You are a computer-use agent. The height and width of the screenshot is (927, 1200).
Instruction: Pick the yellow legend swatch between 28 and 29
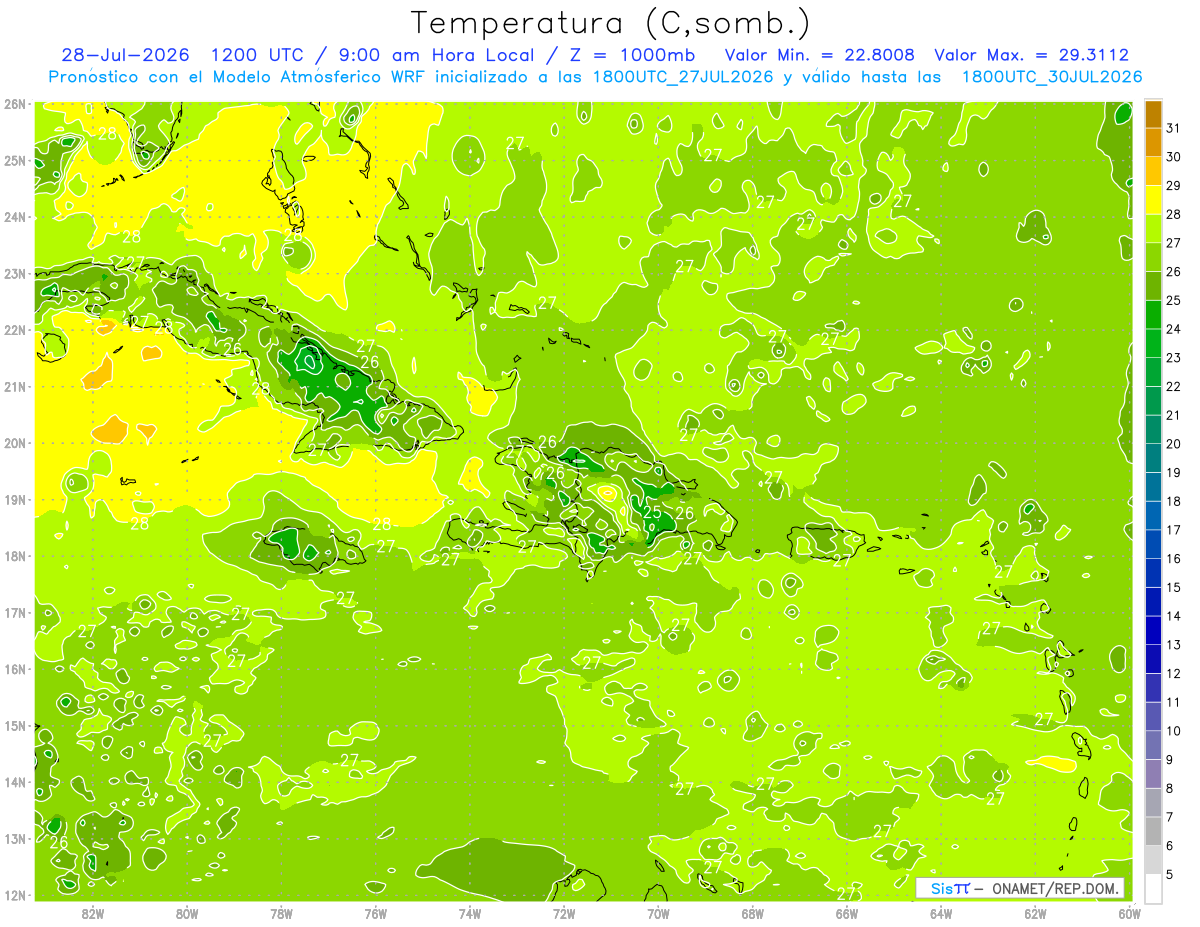coord(1153,200)
